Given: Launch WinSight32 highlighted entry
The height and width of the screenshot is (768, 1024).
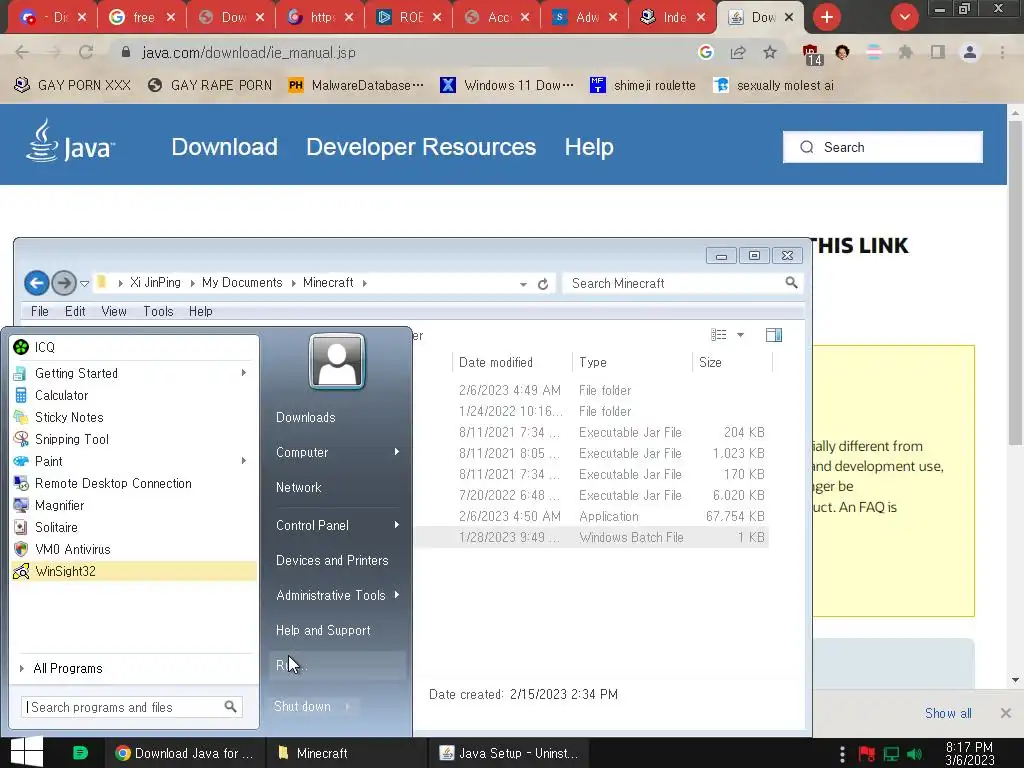Looking at the screenshot, I should [134, 571].
